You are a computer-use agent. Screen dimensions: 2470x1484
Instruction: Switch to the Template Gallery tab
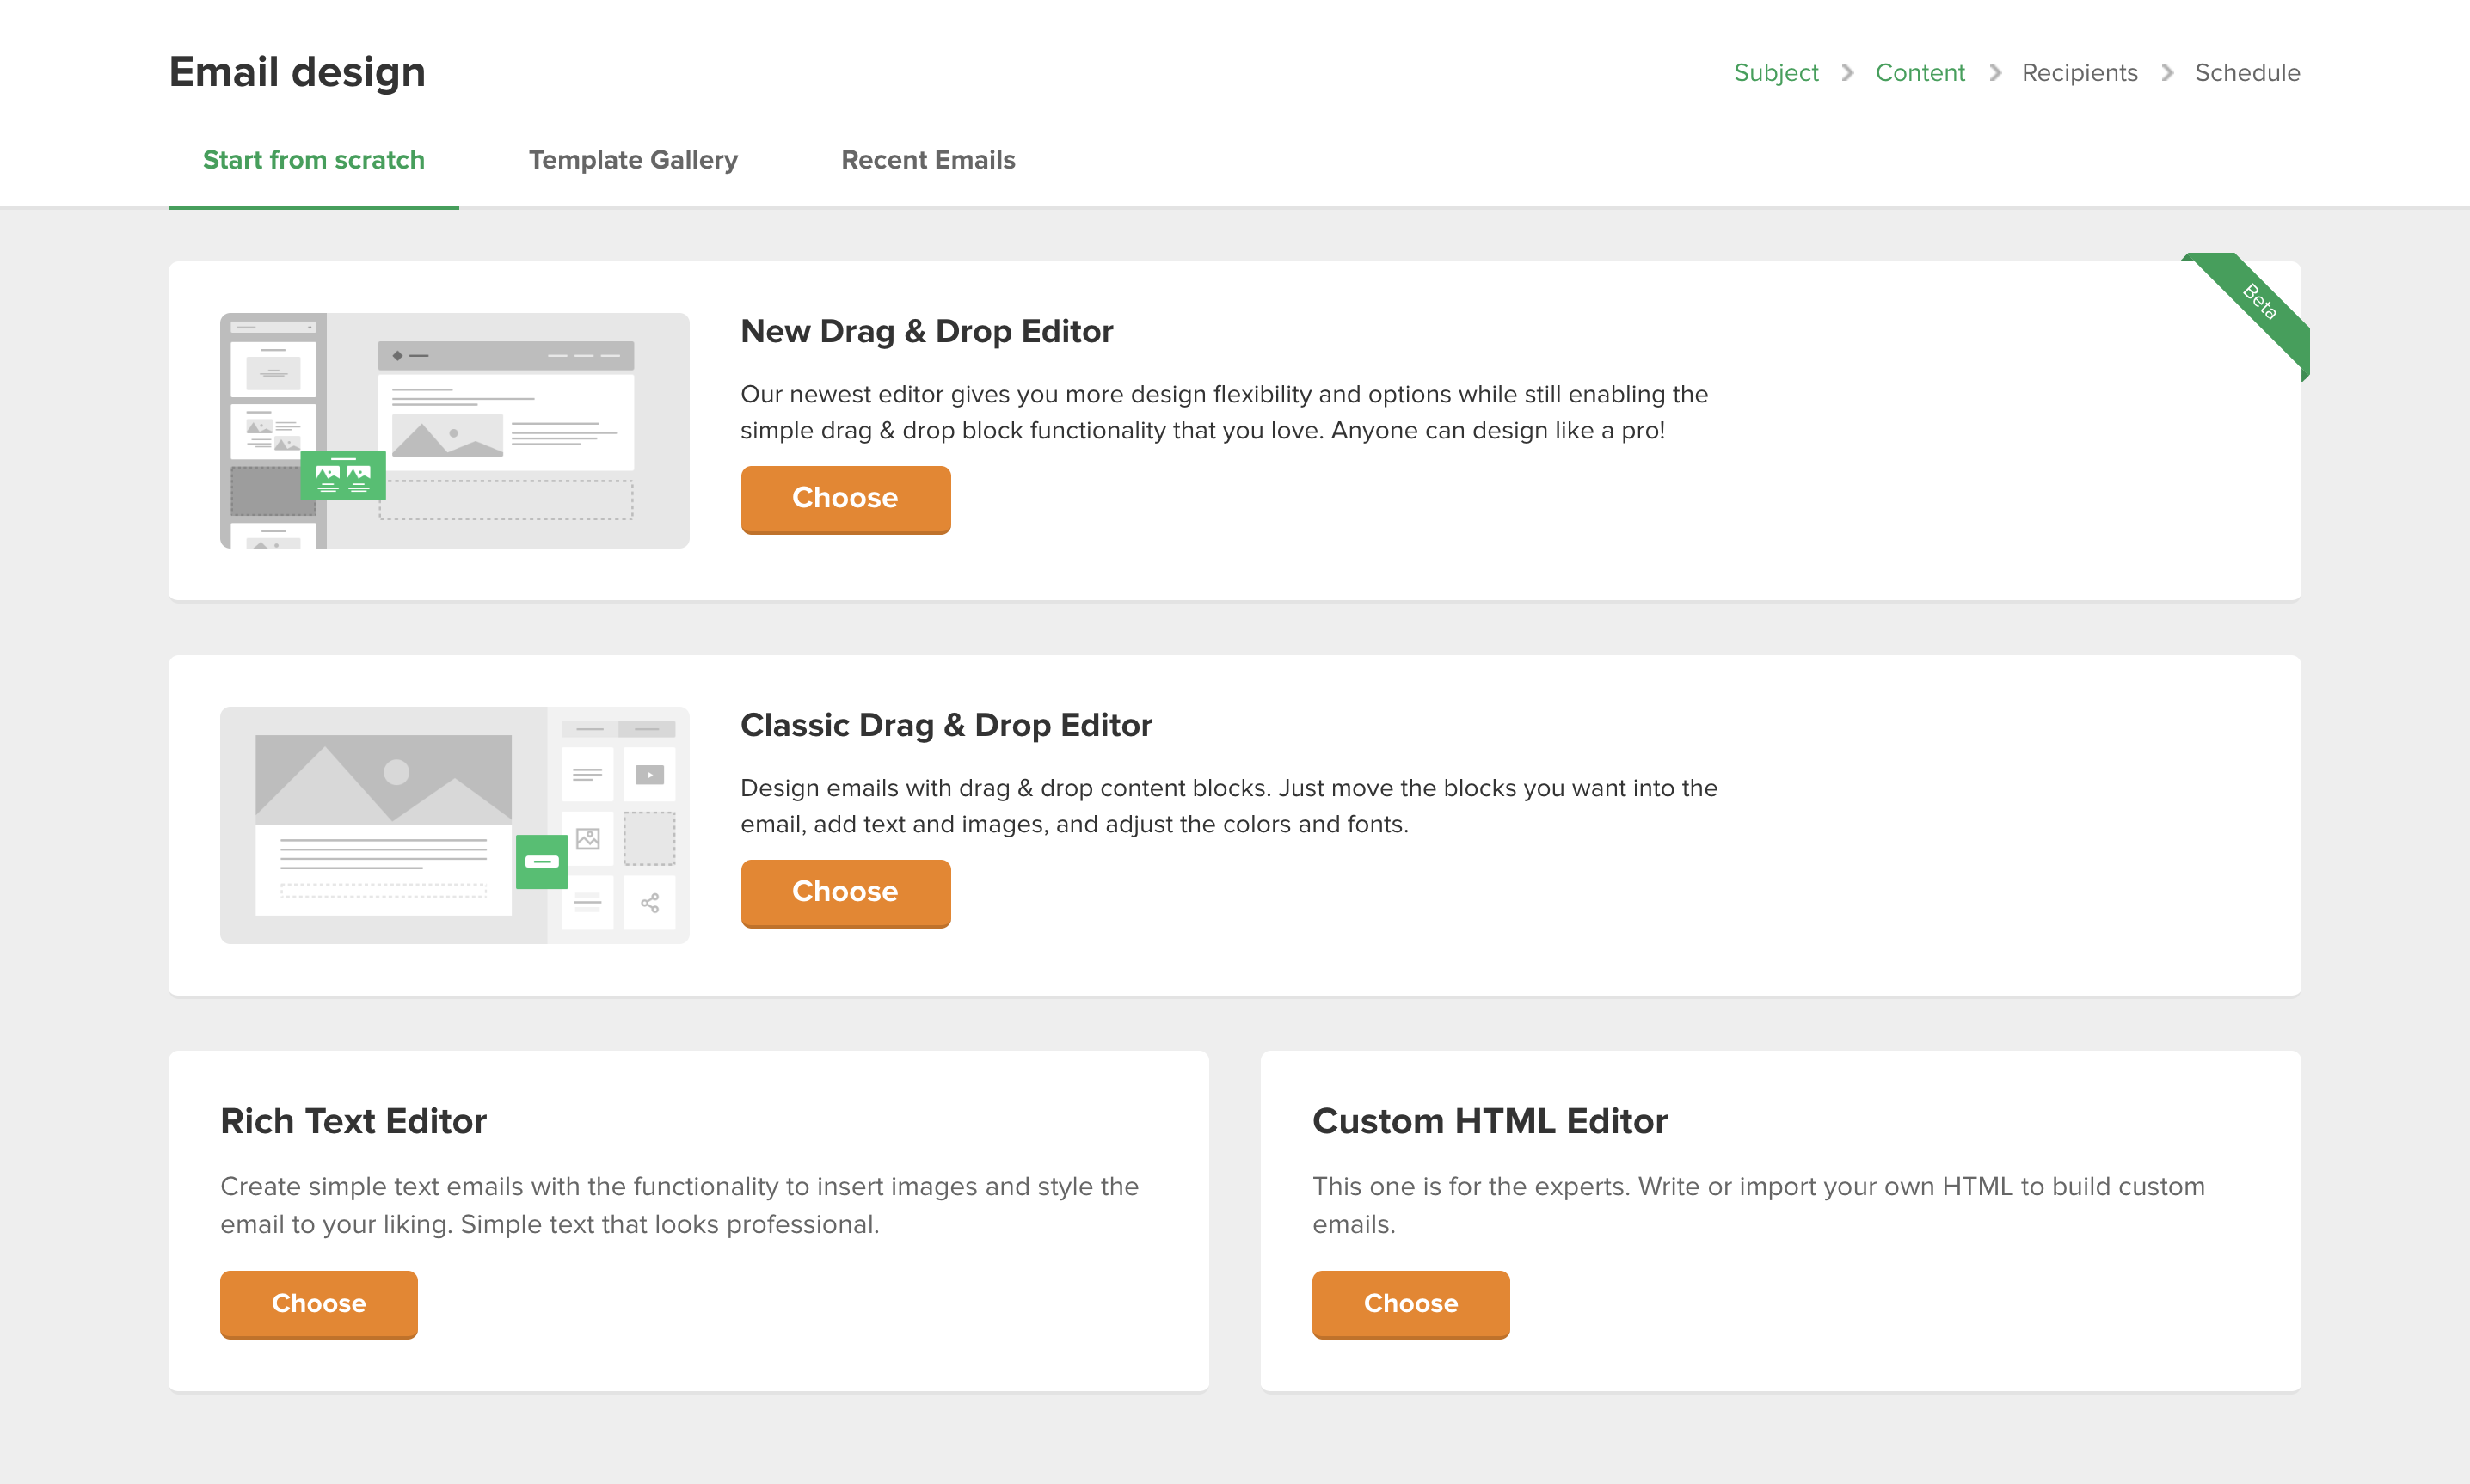click(633, 160)
